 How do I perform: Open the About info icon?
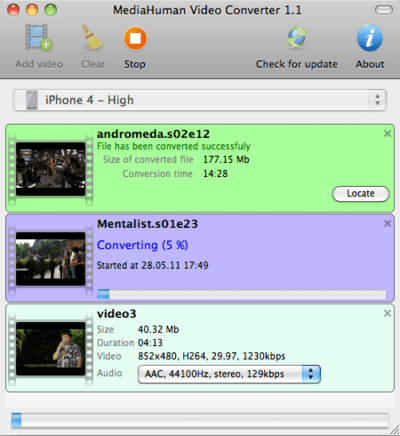pyautogui.click(x=370, y=38)
